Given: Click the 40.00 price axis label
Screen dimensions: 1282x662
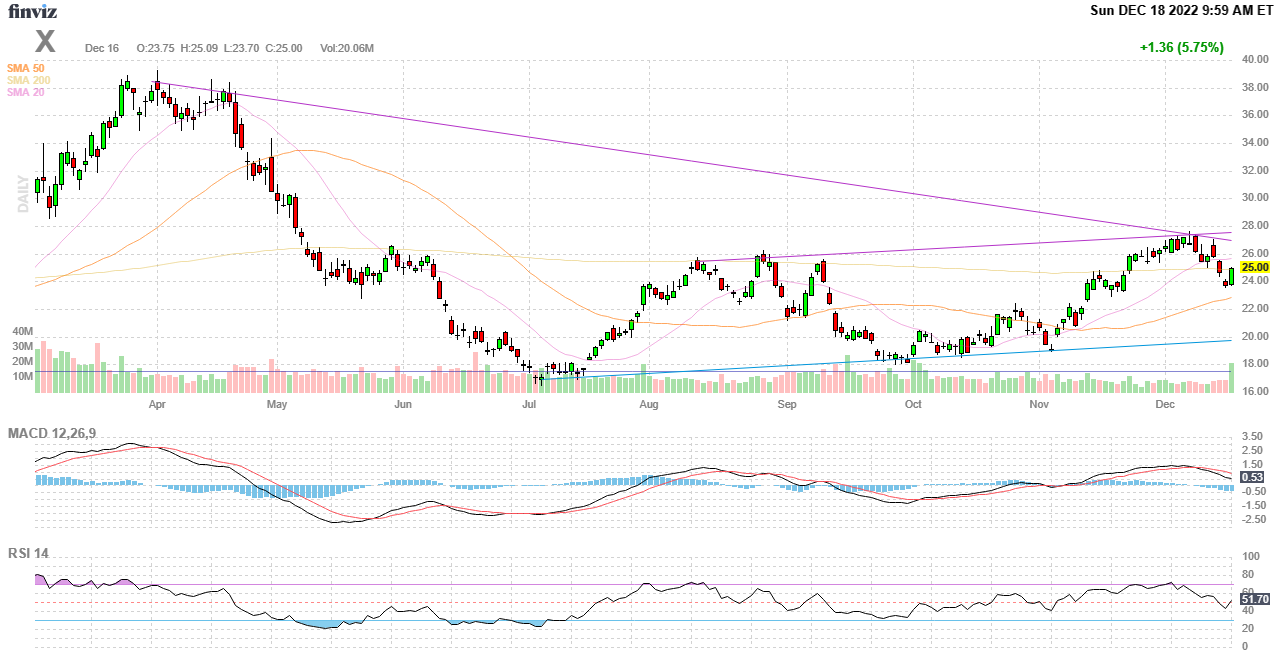Looking at the screenshot, I should [1254, 59].
